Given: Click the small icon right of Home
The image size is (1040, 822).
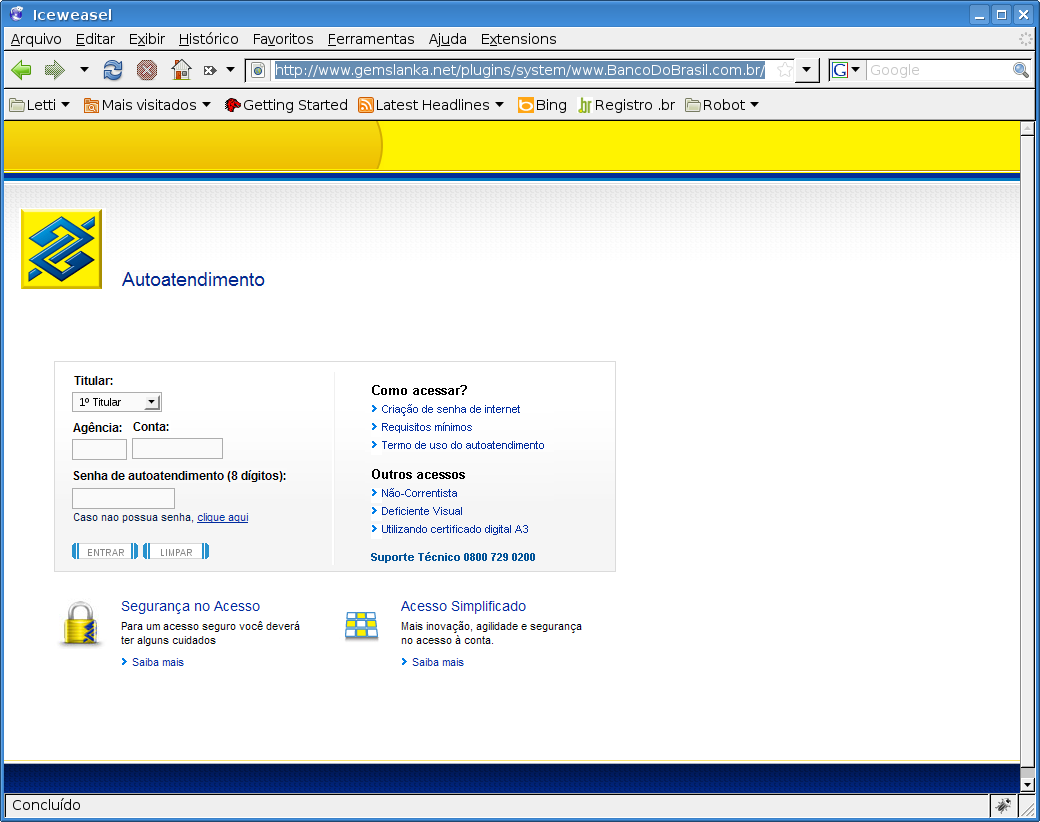Looking at the screenshot, I should click(210, 70).
